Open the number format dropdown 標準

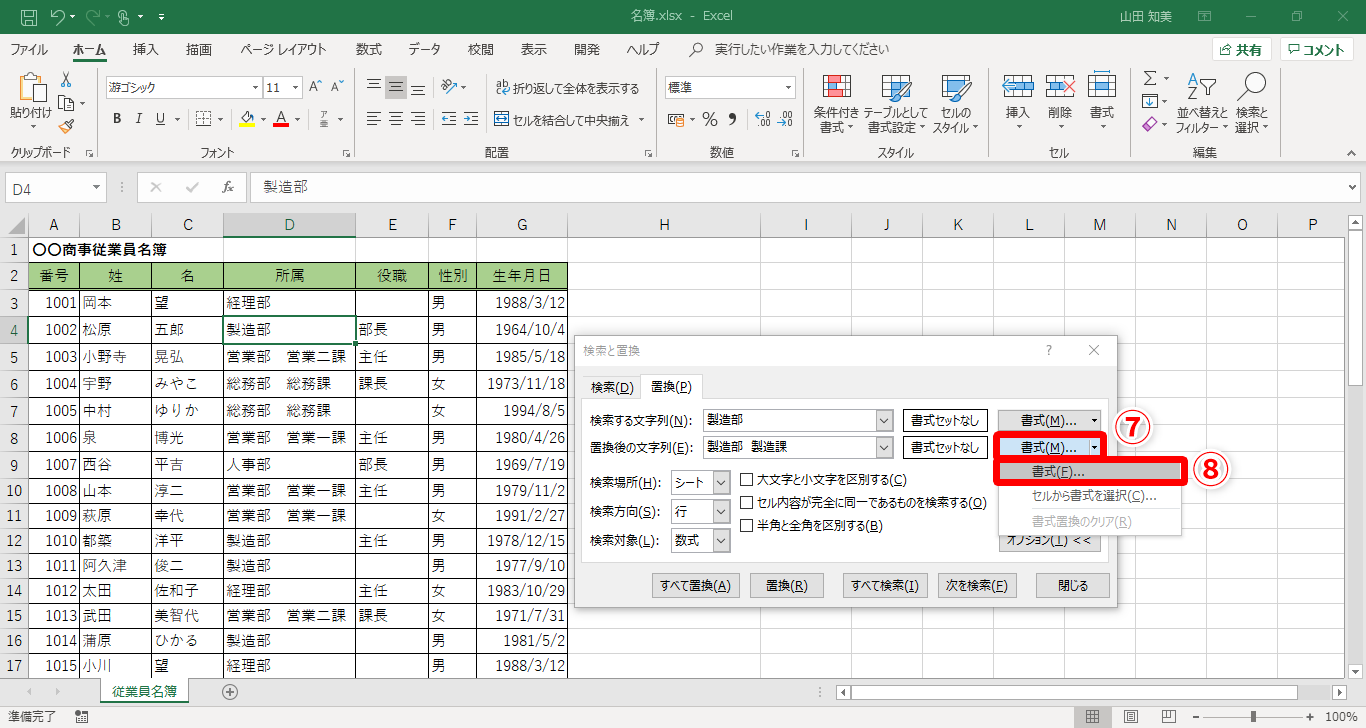789,87
